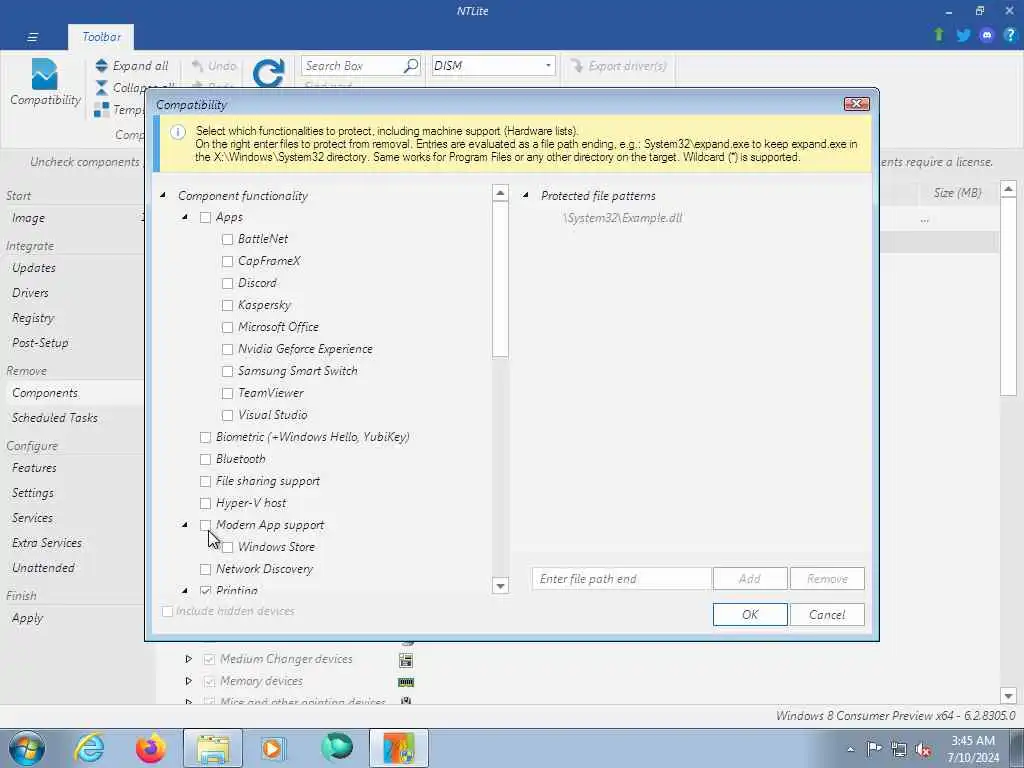Click the network tray icon
This screenshot has height=768, width=1024.
(x=899, y=748)
